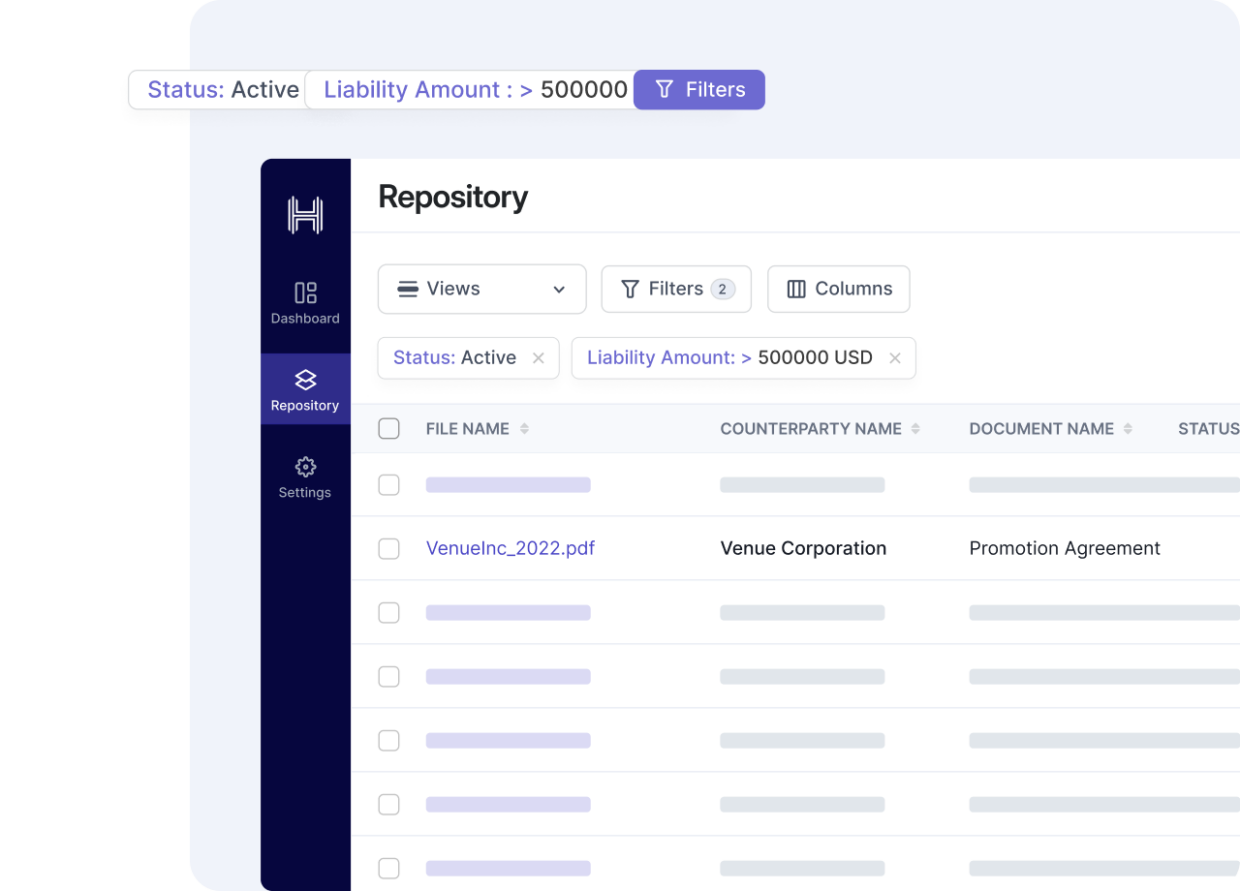This screenshot has width=1240, height=891.
Task: Click the sort icon next to STATUS header
Action: (1238, 428)
